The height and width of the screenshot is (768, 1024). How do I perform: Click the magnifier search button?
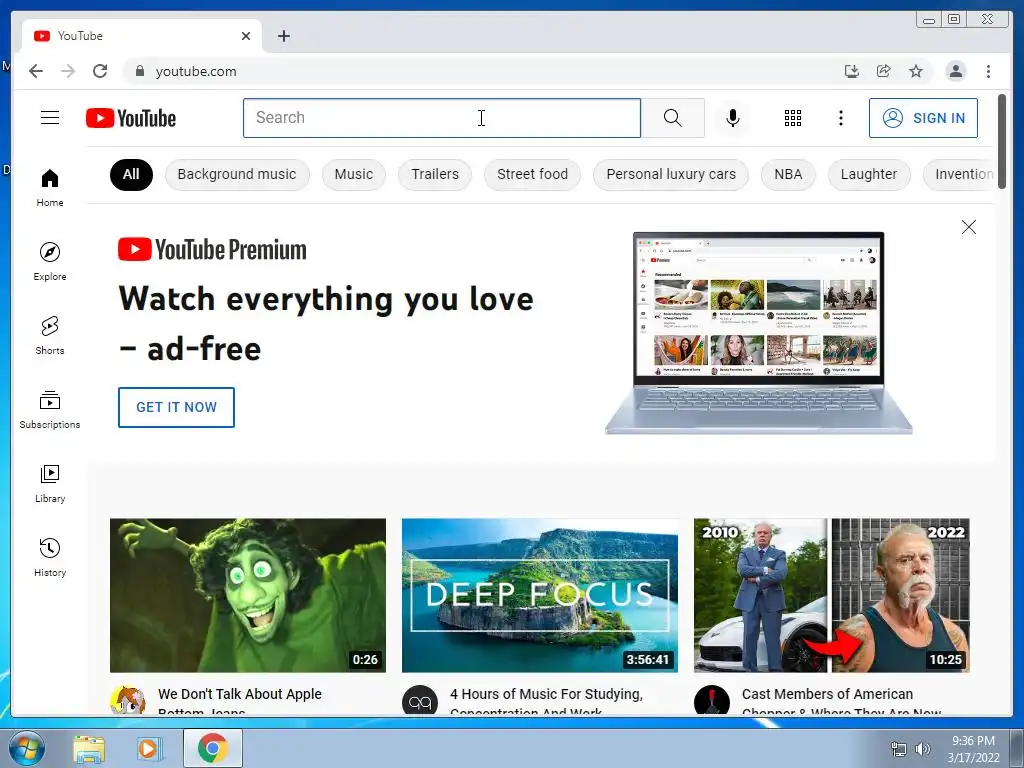673,118
